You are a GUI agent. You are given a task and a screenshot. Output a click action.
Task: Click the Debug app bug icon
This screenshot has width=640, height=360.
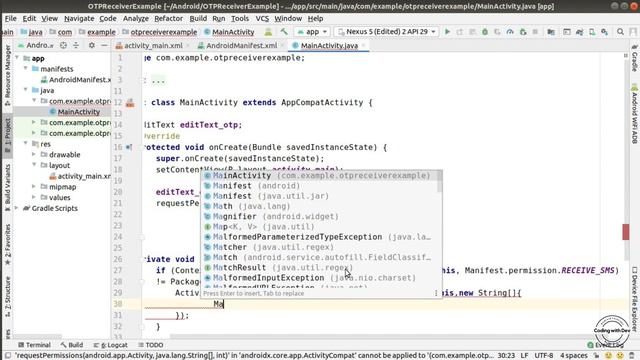click(x=484, y=31)
